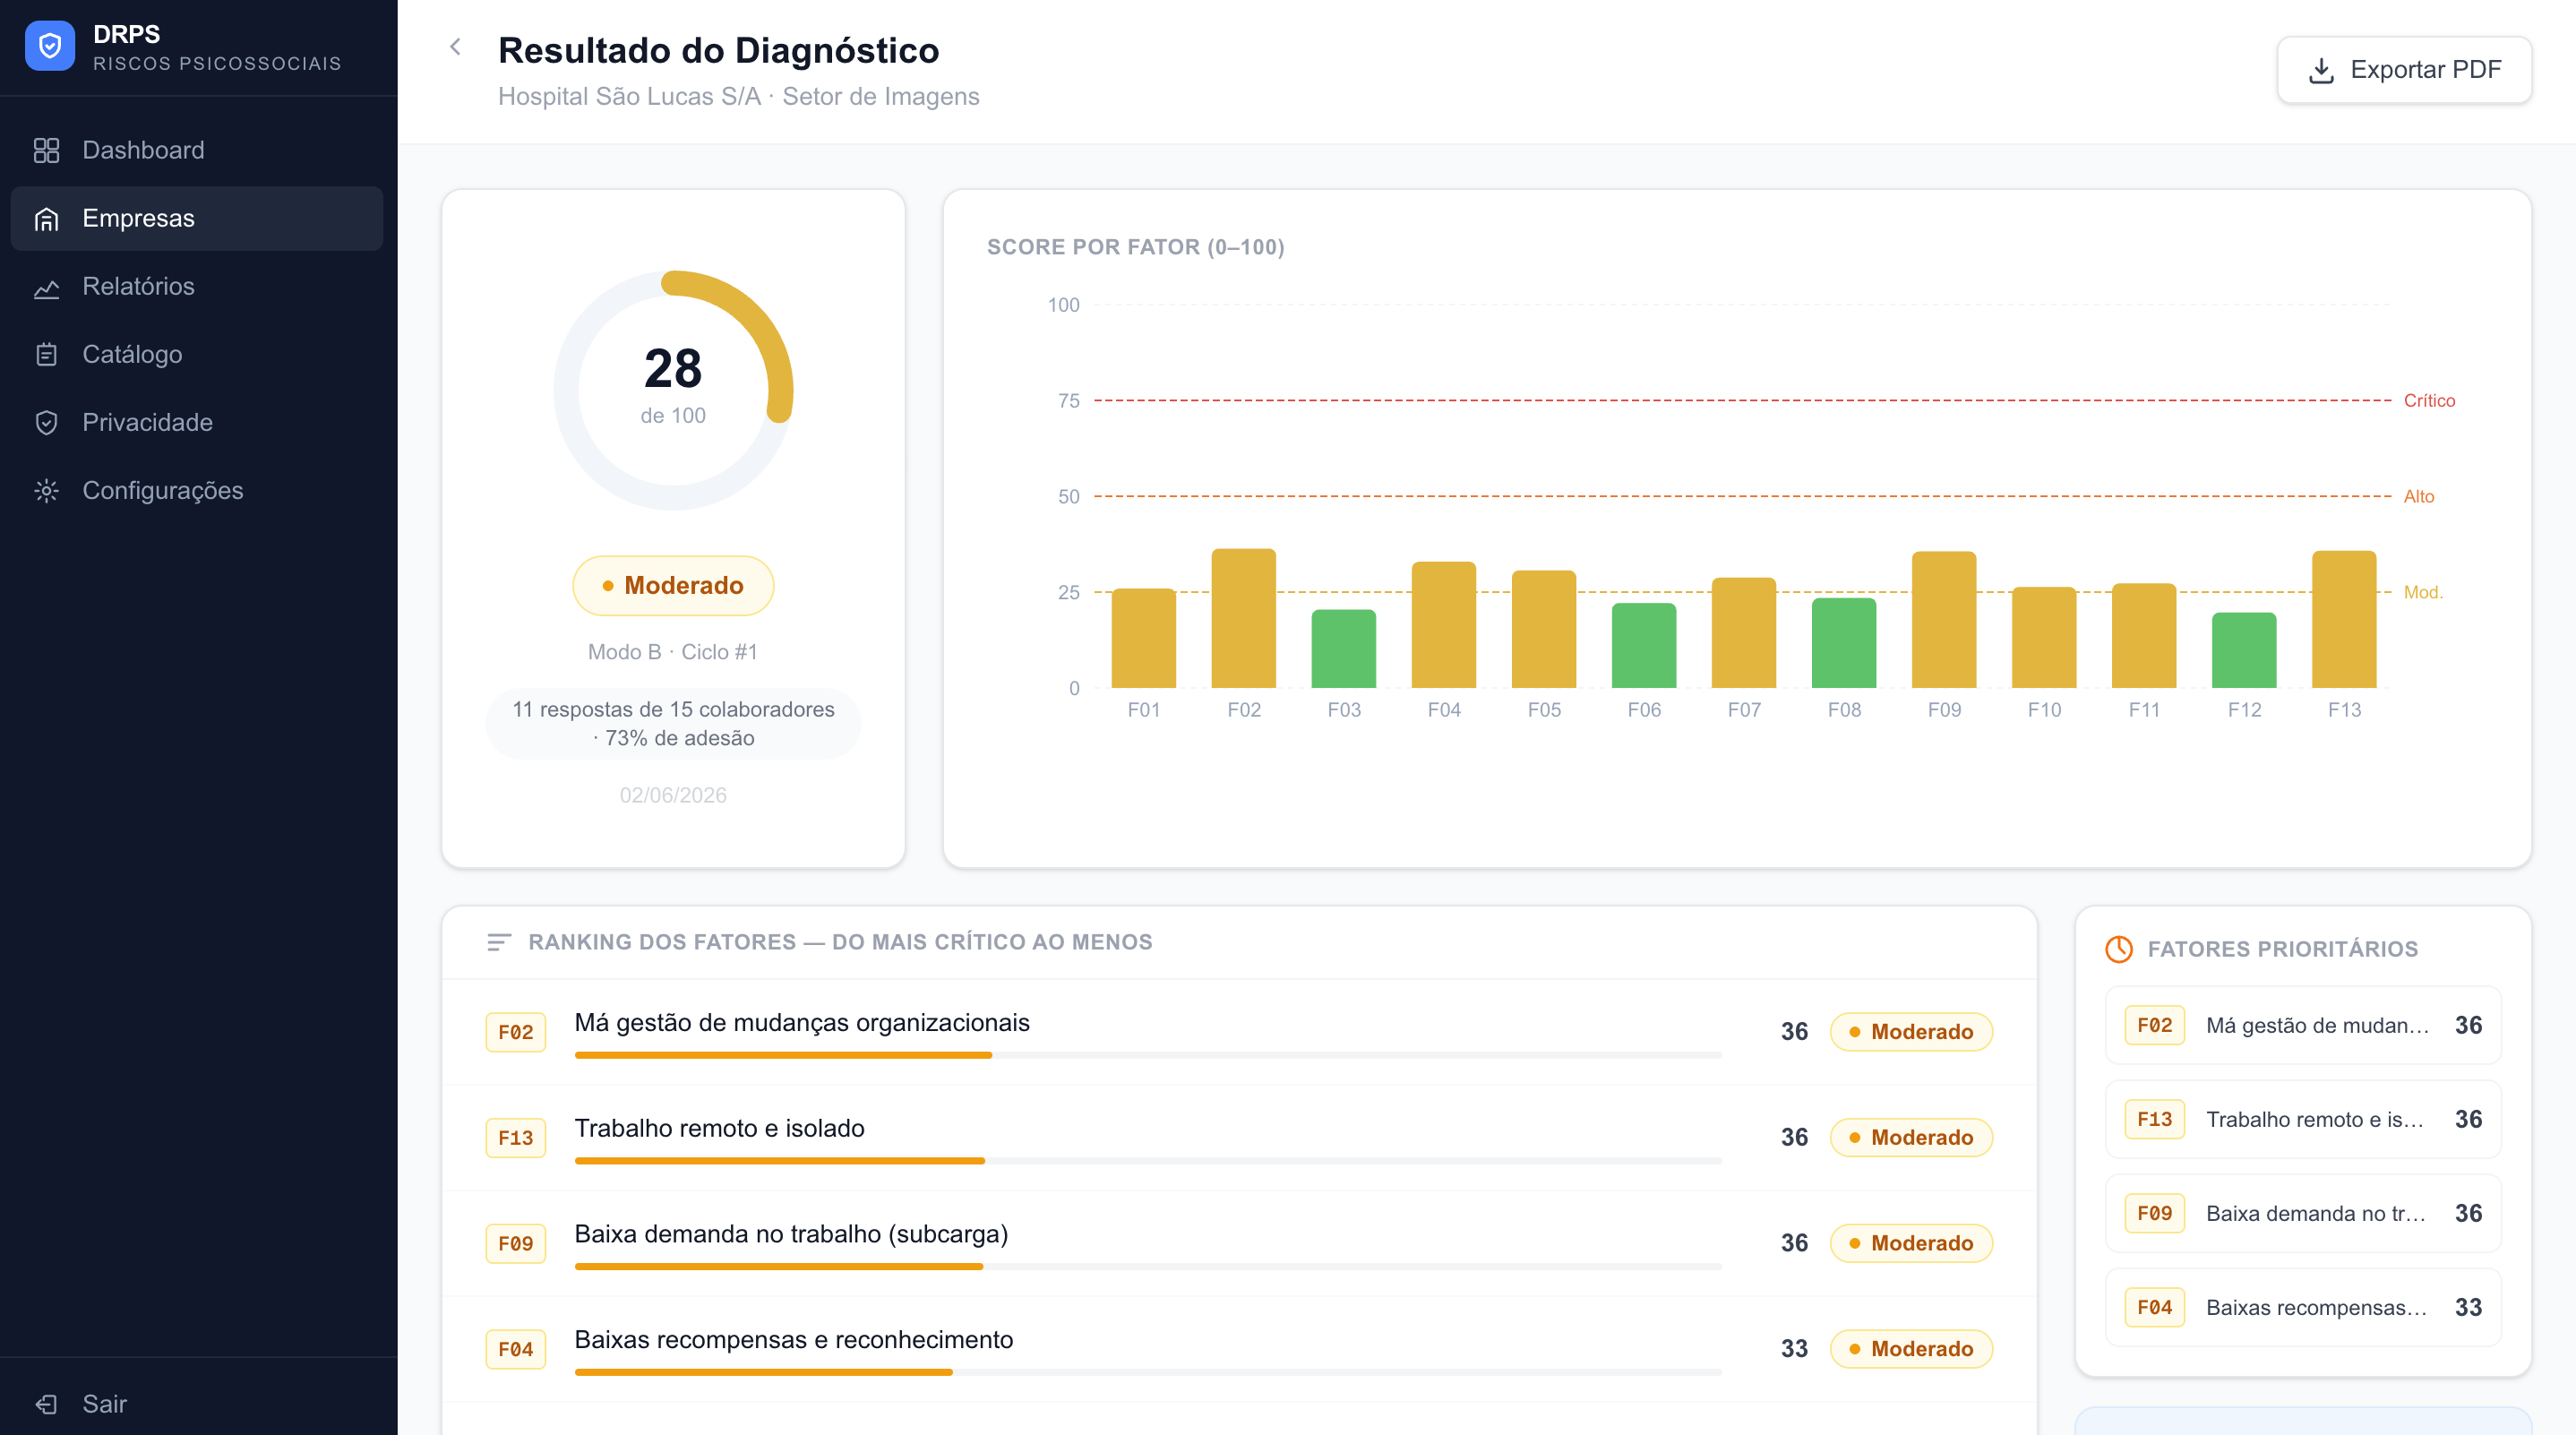Click Moderado badge in the F13 ranking row
Image resolution: width=2576 pixels, height=1435 pixels.
pyautogui.click(x=1911, y=1138)
